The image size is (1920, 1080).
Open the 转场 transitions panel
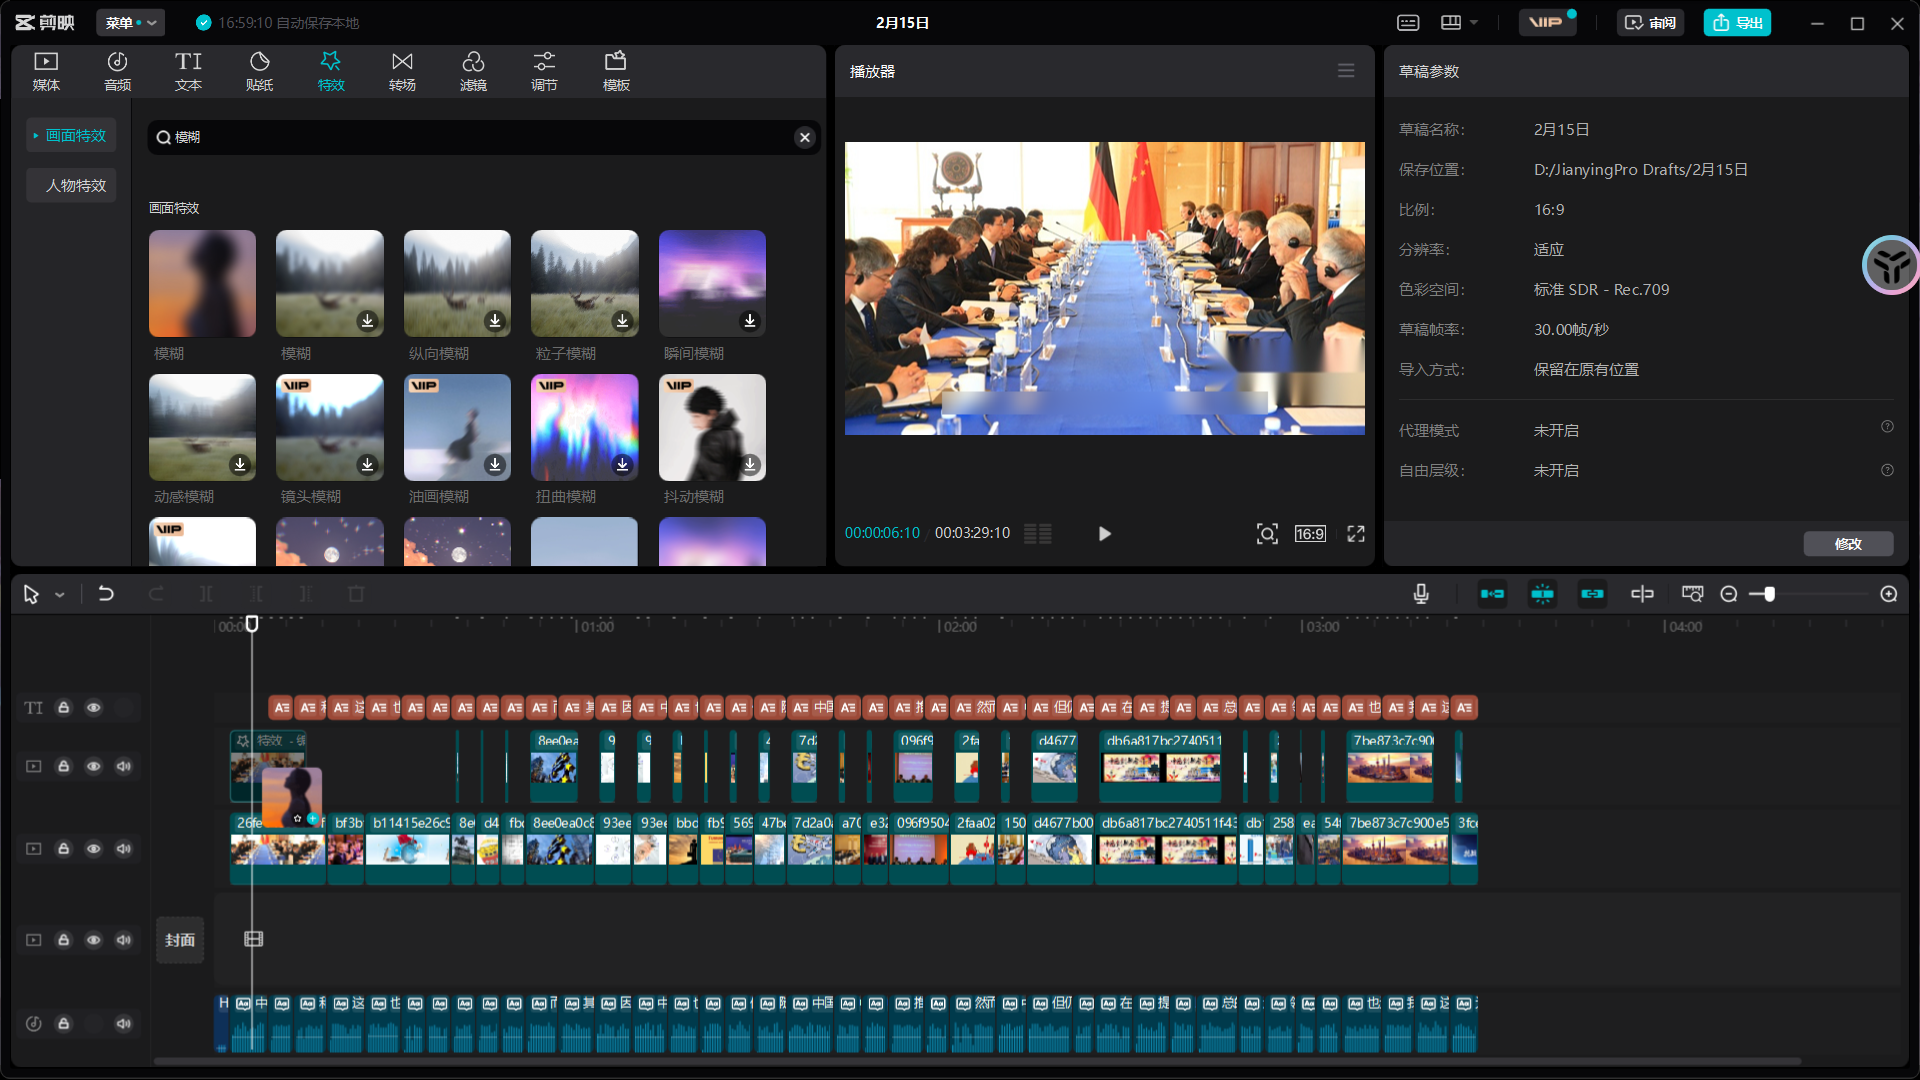coord(402,71)
